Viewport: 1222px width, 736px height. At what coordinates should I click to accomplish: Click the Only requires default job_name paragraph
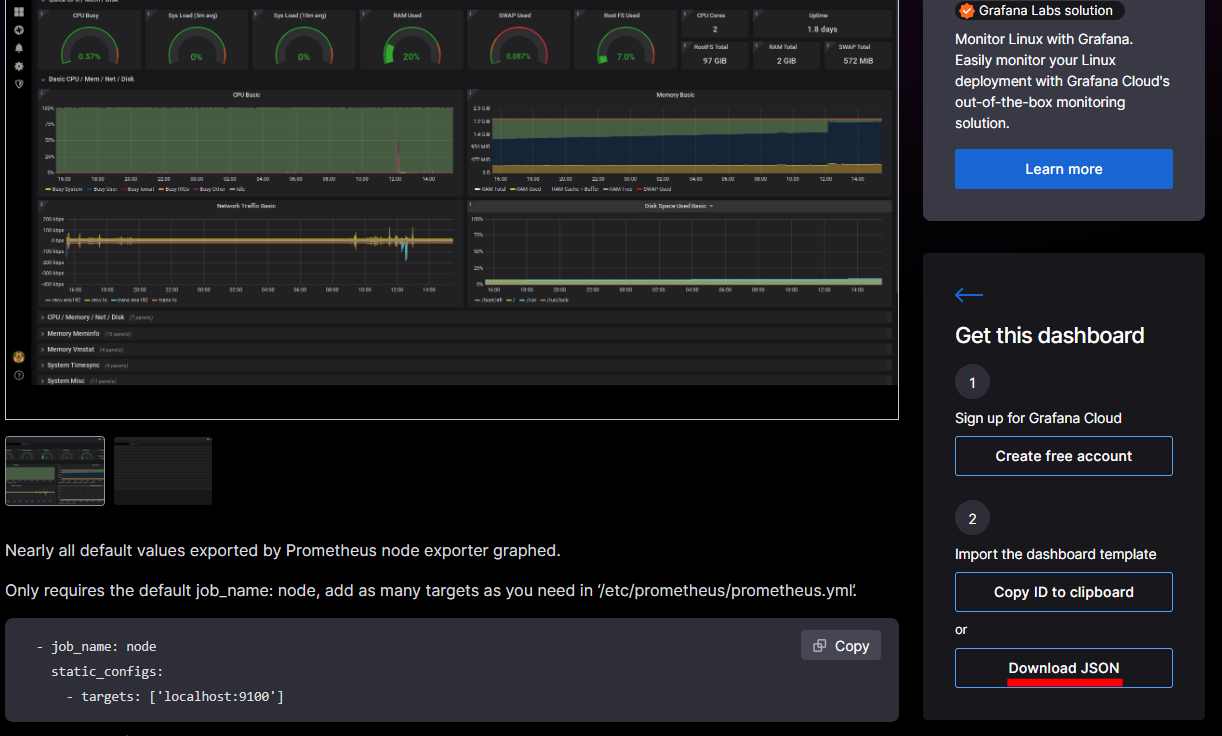(431, 590)
